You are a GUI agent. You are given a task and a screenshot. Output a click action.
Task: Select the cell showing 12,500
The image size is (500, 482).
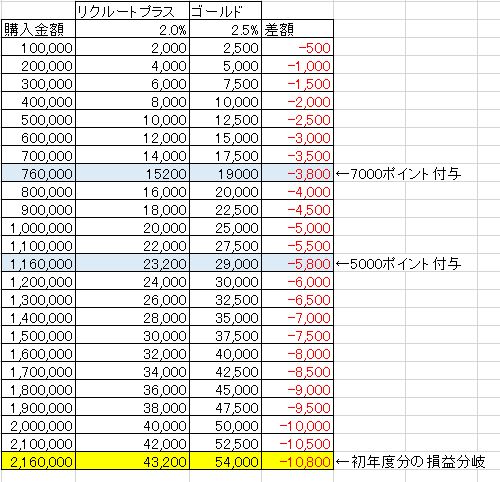tap(225, 119)
